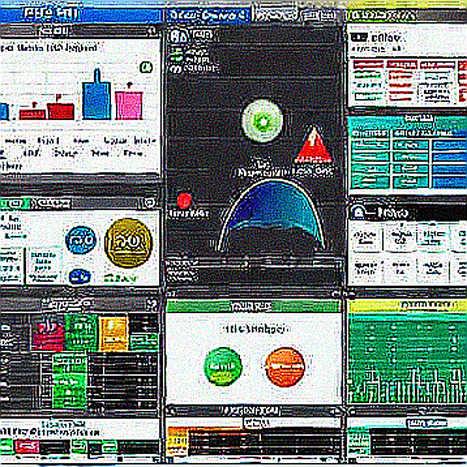Click the large gold coin badge
The width and height of the screenshot is (467, 467).
128,243
